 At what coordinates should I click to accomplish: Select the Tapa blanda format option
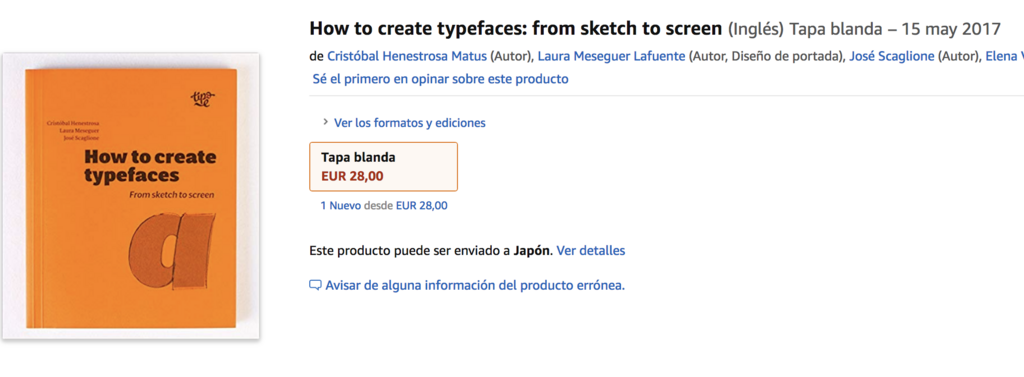383,167
